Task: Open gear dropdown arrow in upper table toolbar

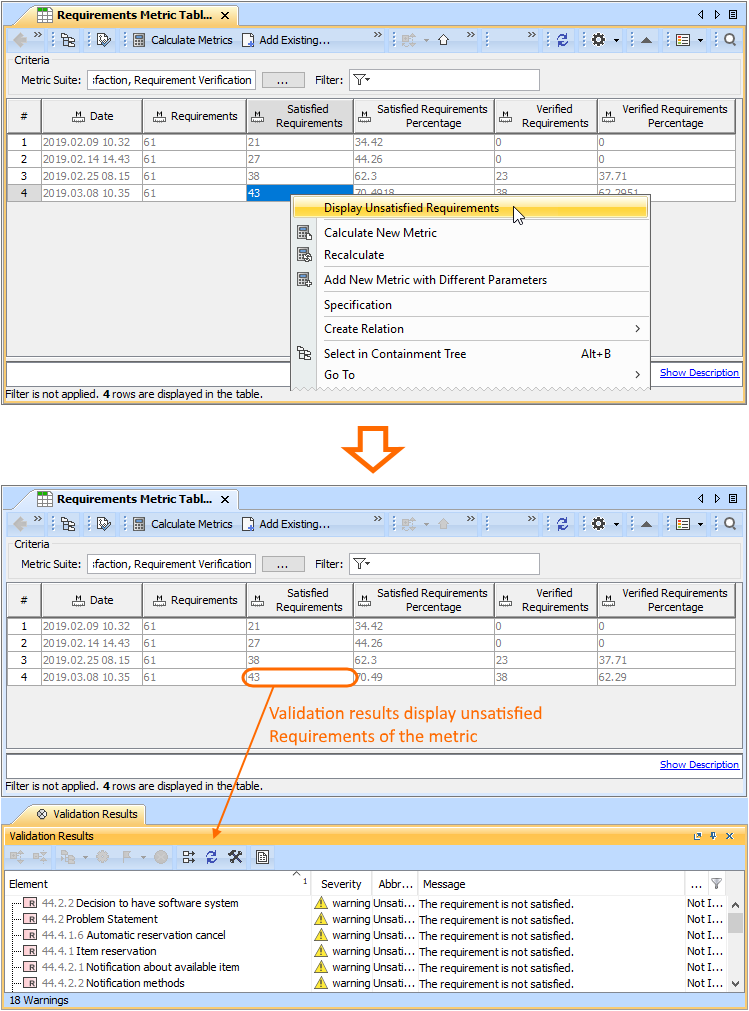Action: (616, 41)
